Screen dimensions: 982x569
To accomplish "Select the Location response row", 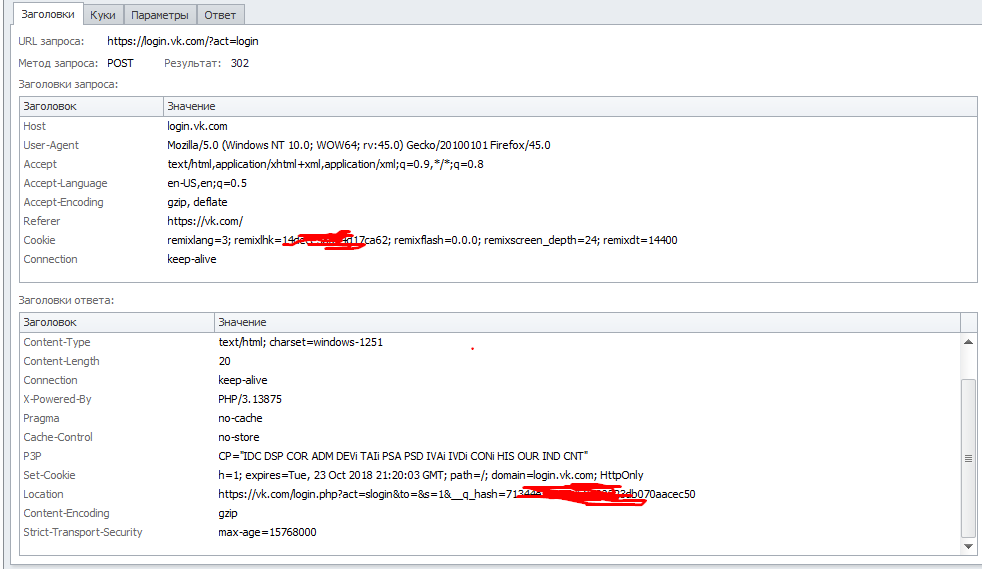I will tap(490, 495).
